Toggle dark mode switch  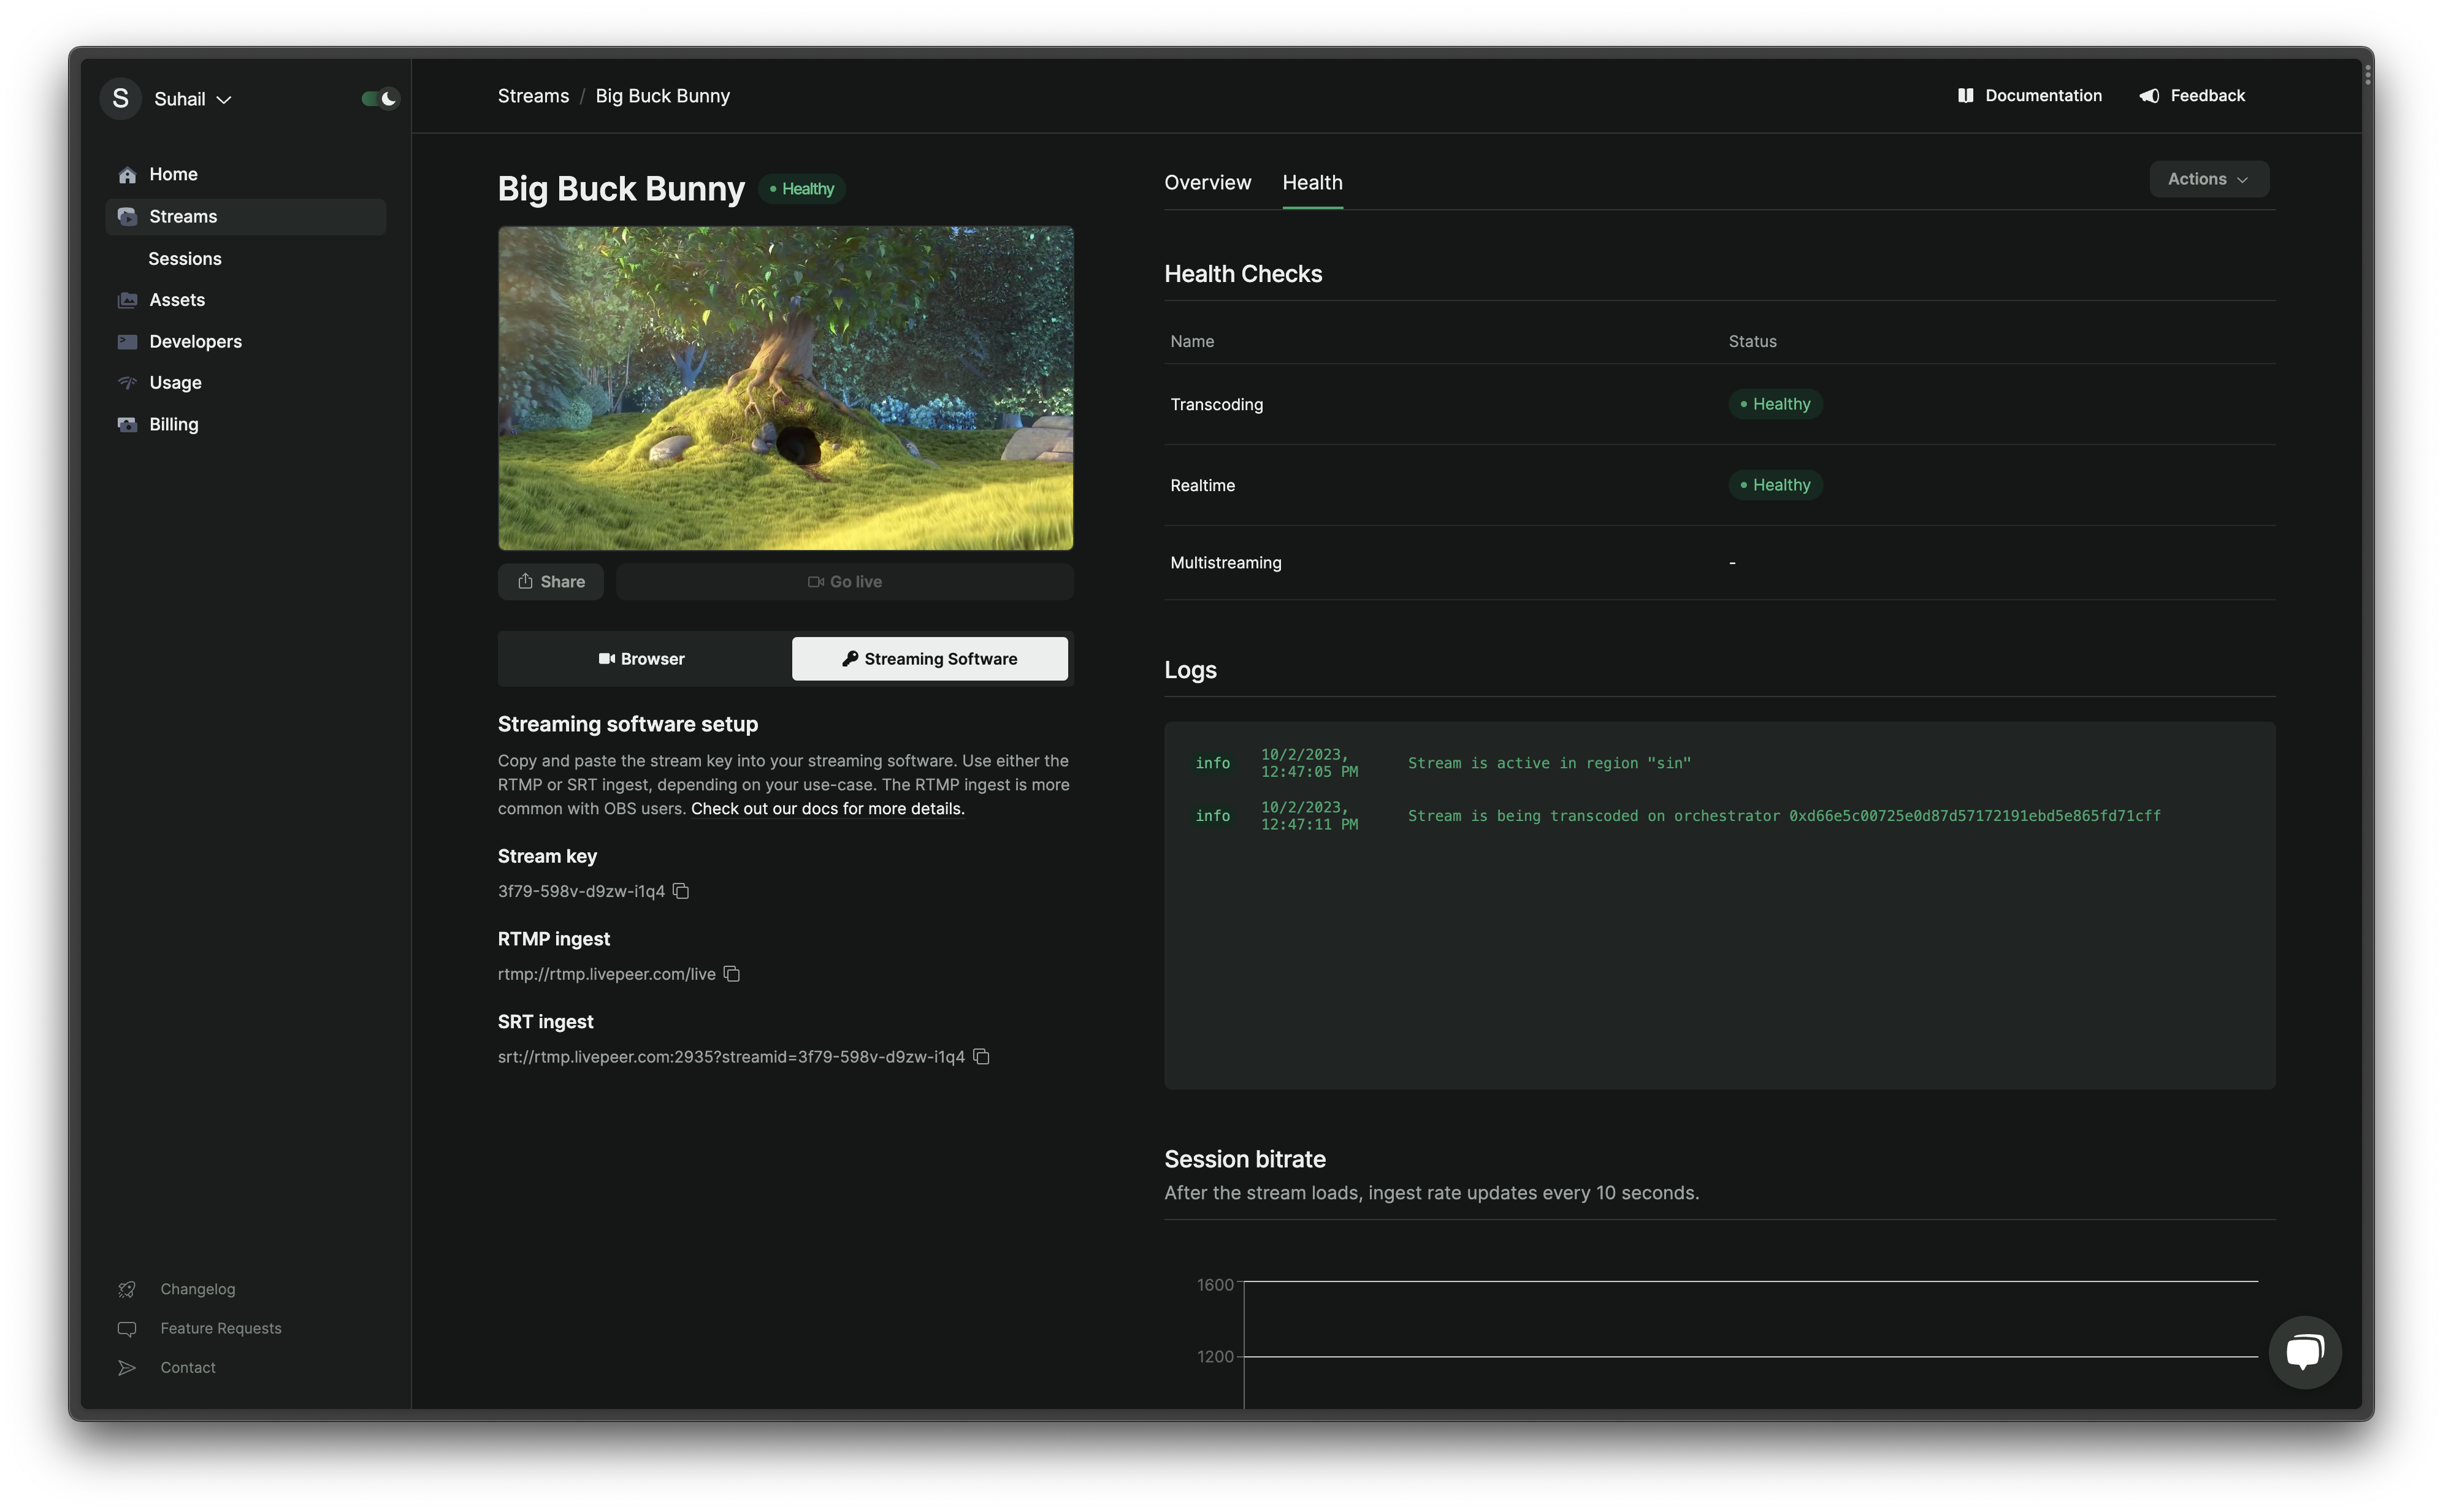point(380,98)
